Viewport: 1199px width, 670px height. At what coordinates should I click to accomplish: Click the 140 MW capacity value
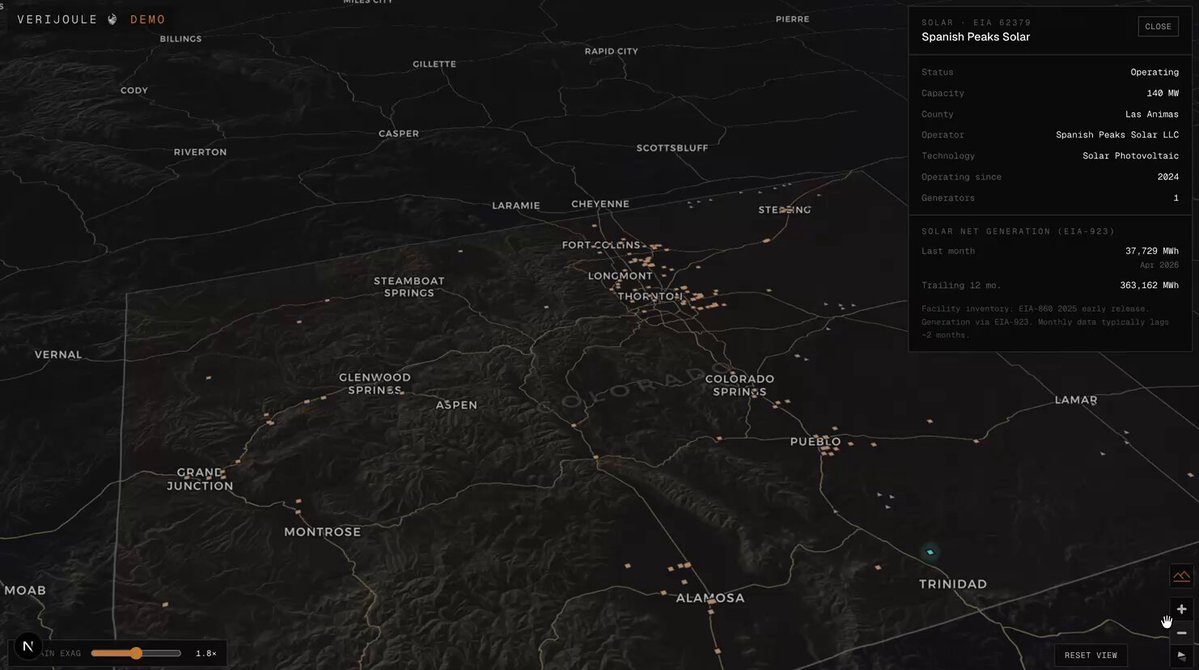[x=1162, y=93]
